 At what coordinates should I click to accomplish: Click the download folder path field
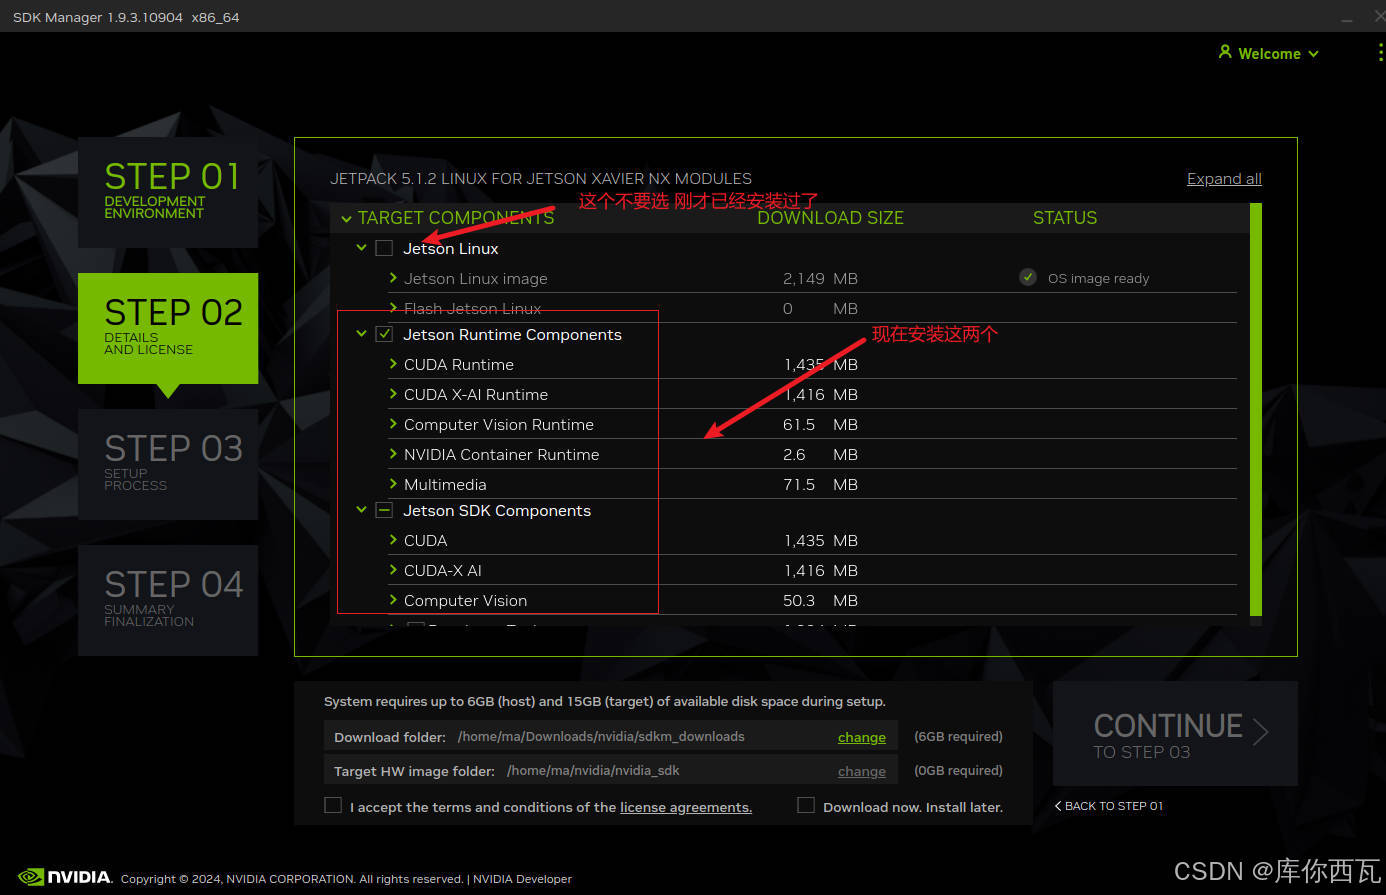pyautogui.click(x=601, y=737)
